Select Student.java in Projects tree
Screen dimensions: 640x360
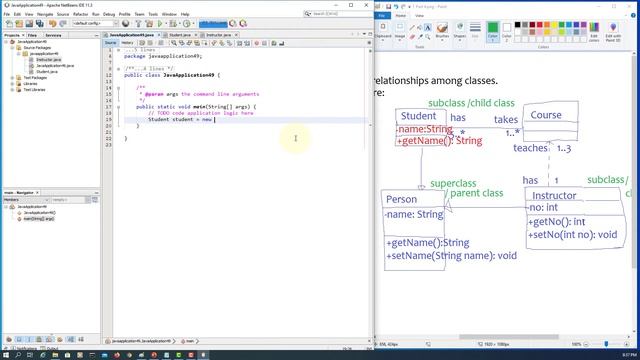coord(47,72)
